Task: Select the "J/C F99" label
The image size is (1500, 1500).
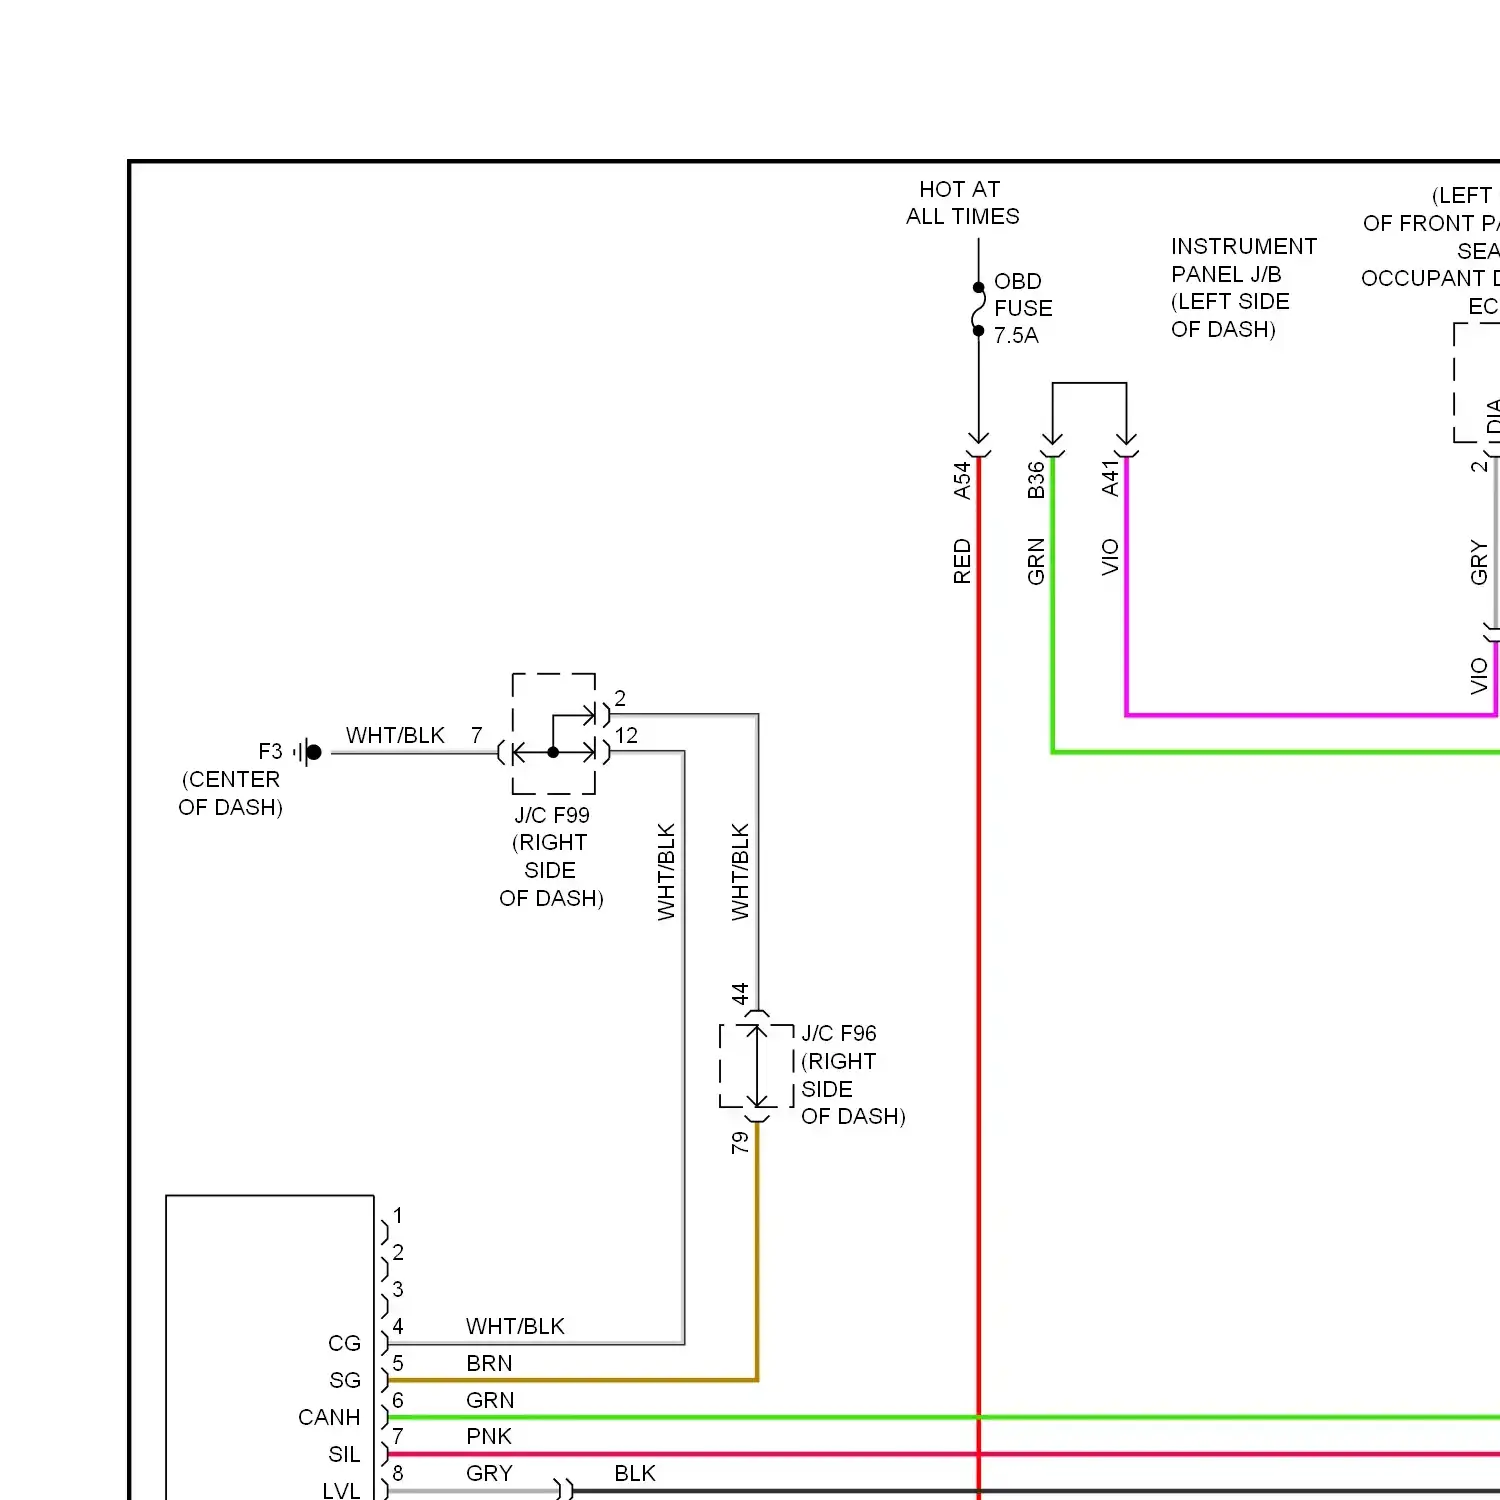Action: [552, 815]
